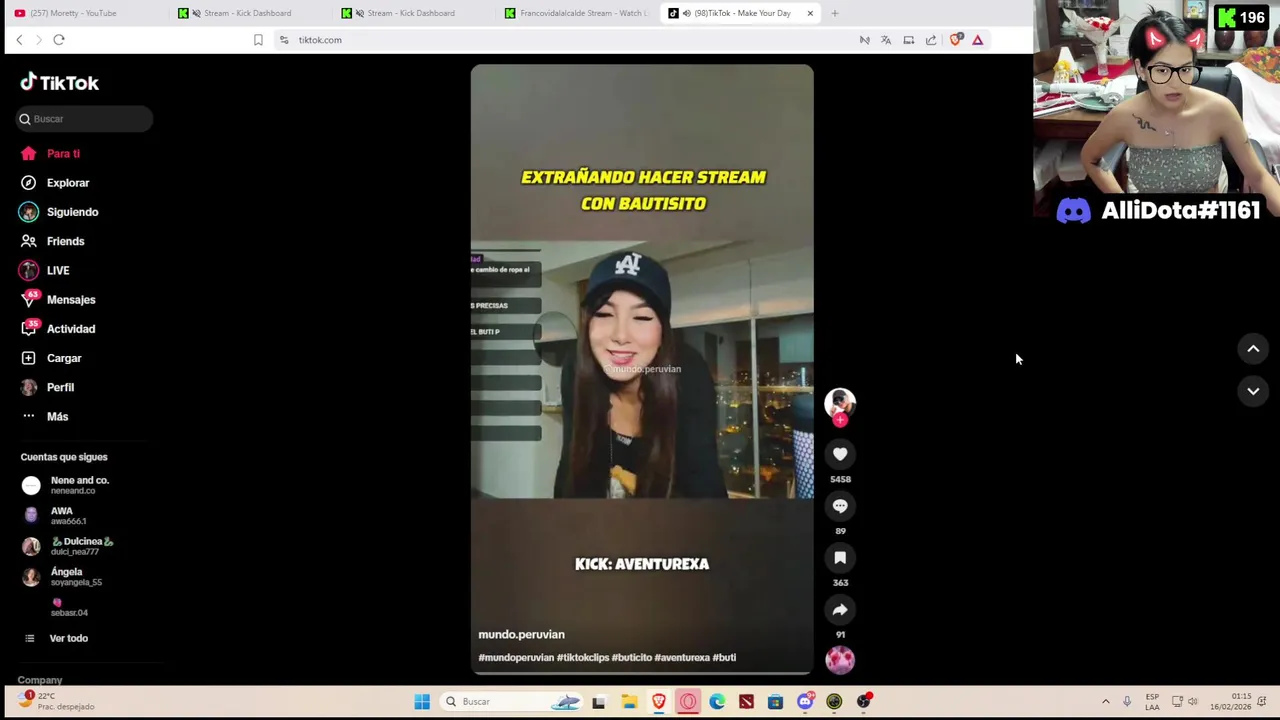Open Brave Rewards triangle icon
Screen dimensions: 1280x720
pyautogui.click(x=978, y=40)
